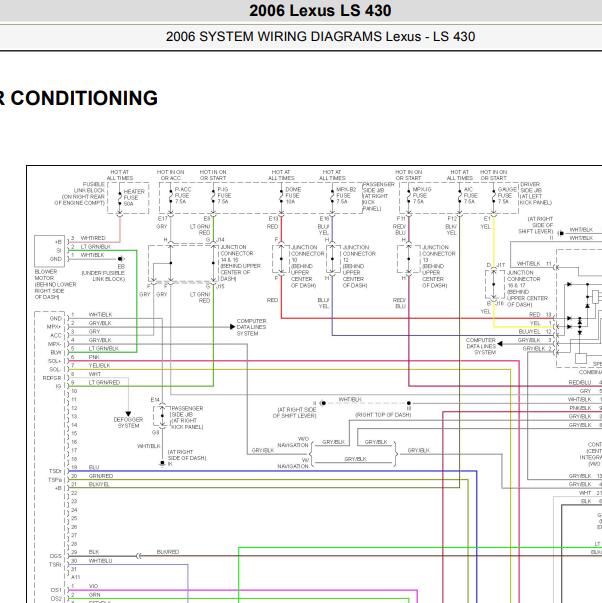
Task: Select the 'MPX-B2 FUSE 7.5A' label
Action: coord(346,195)
